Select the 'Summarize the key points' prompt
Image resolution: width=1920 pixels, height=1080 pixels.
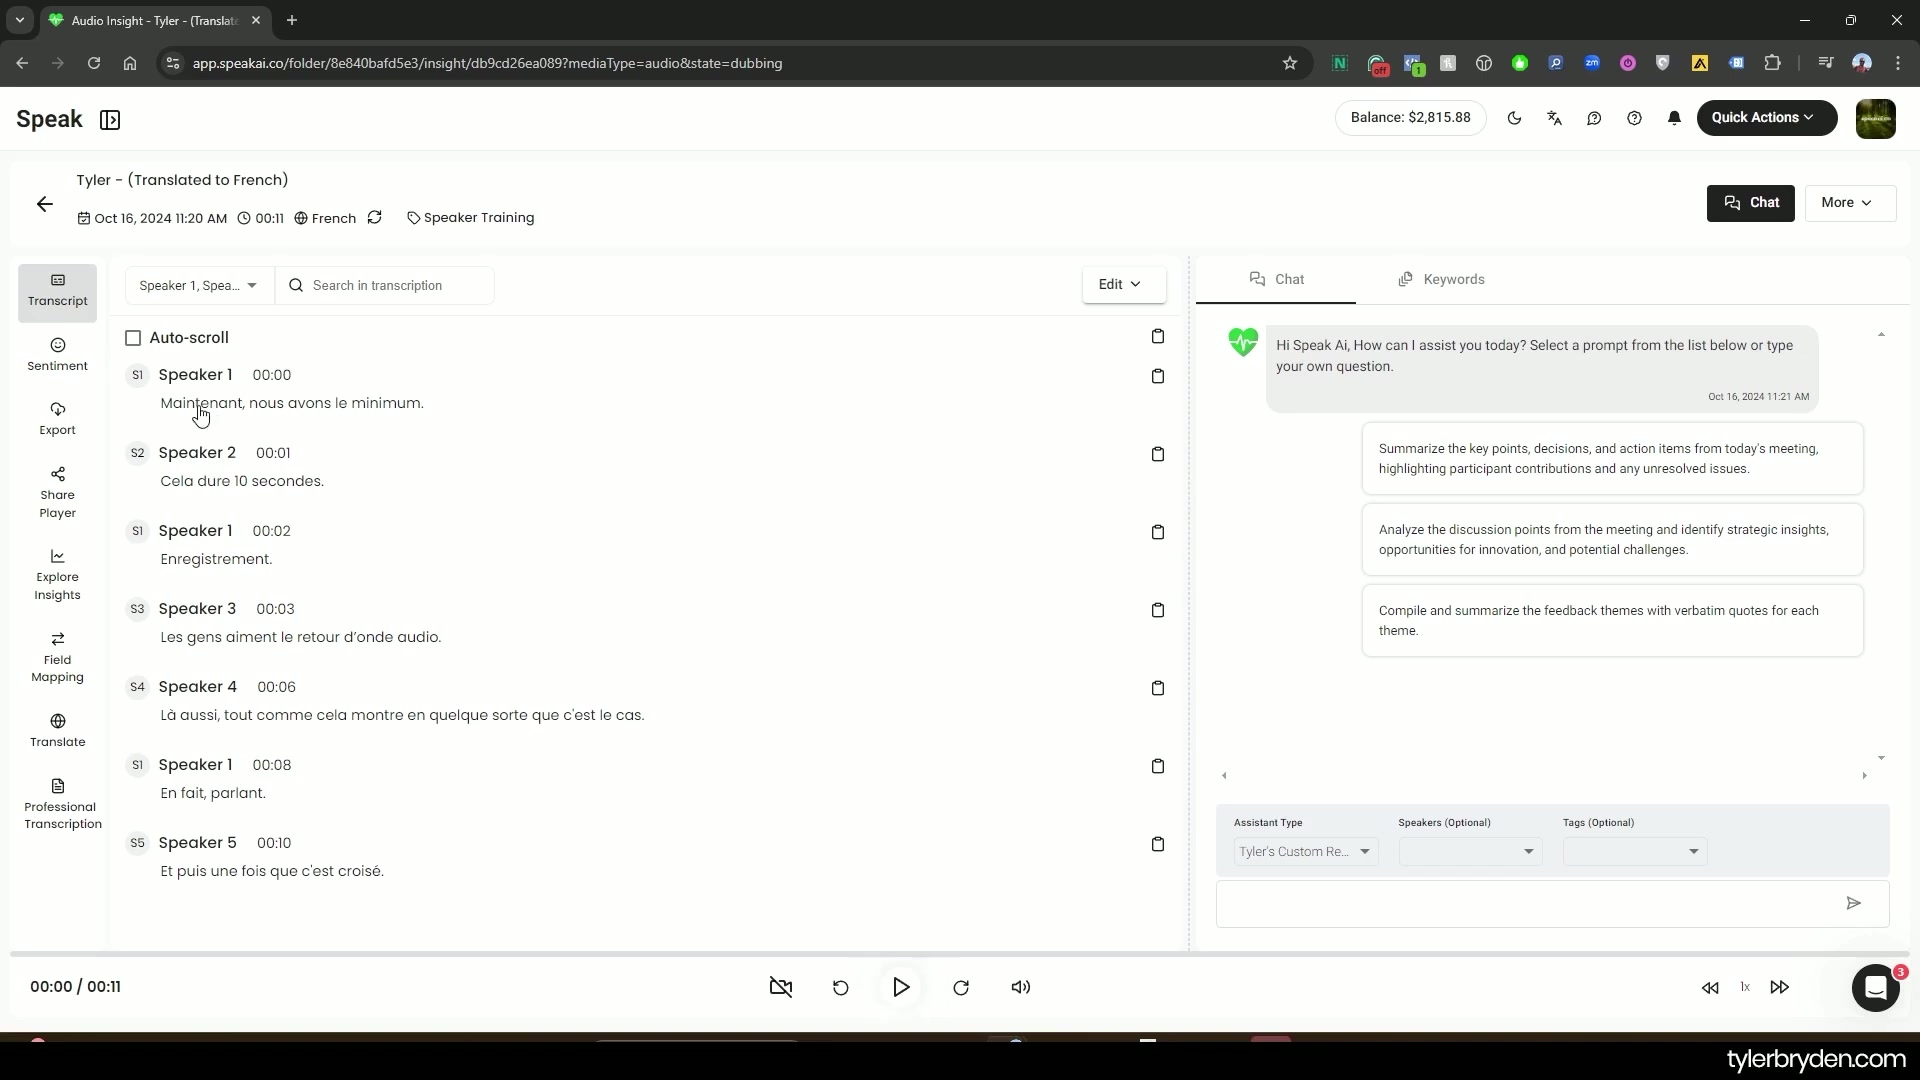click(1612, 459)
